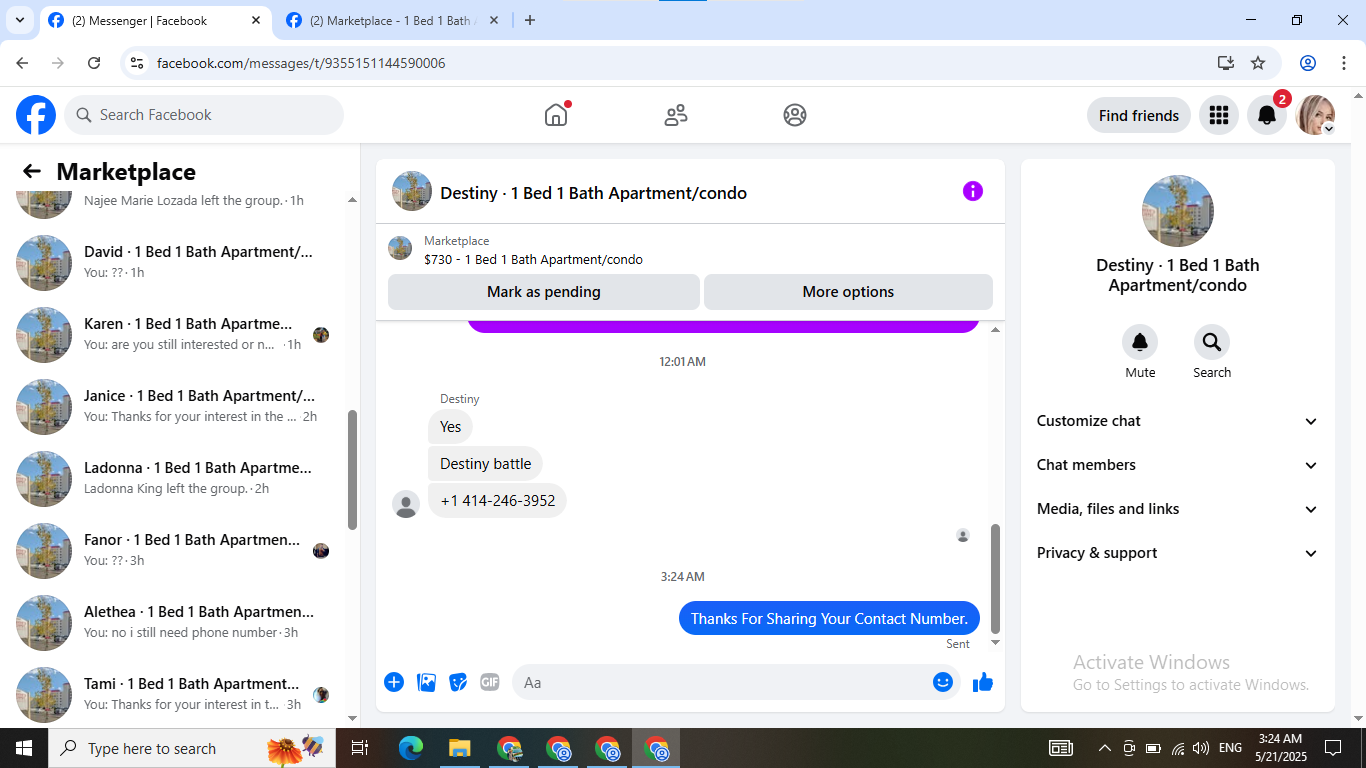Click the browser address bar URL
This screenshot has height=768, width=1366.
[301, 63]
